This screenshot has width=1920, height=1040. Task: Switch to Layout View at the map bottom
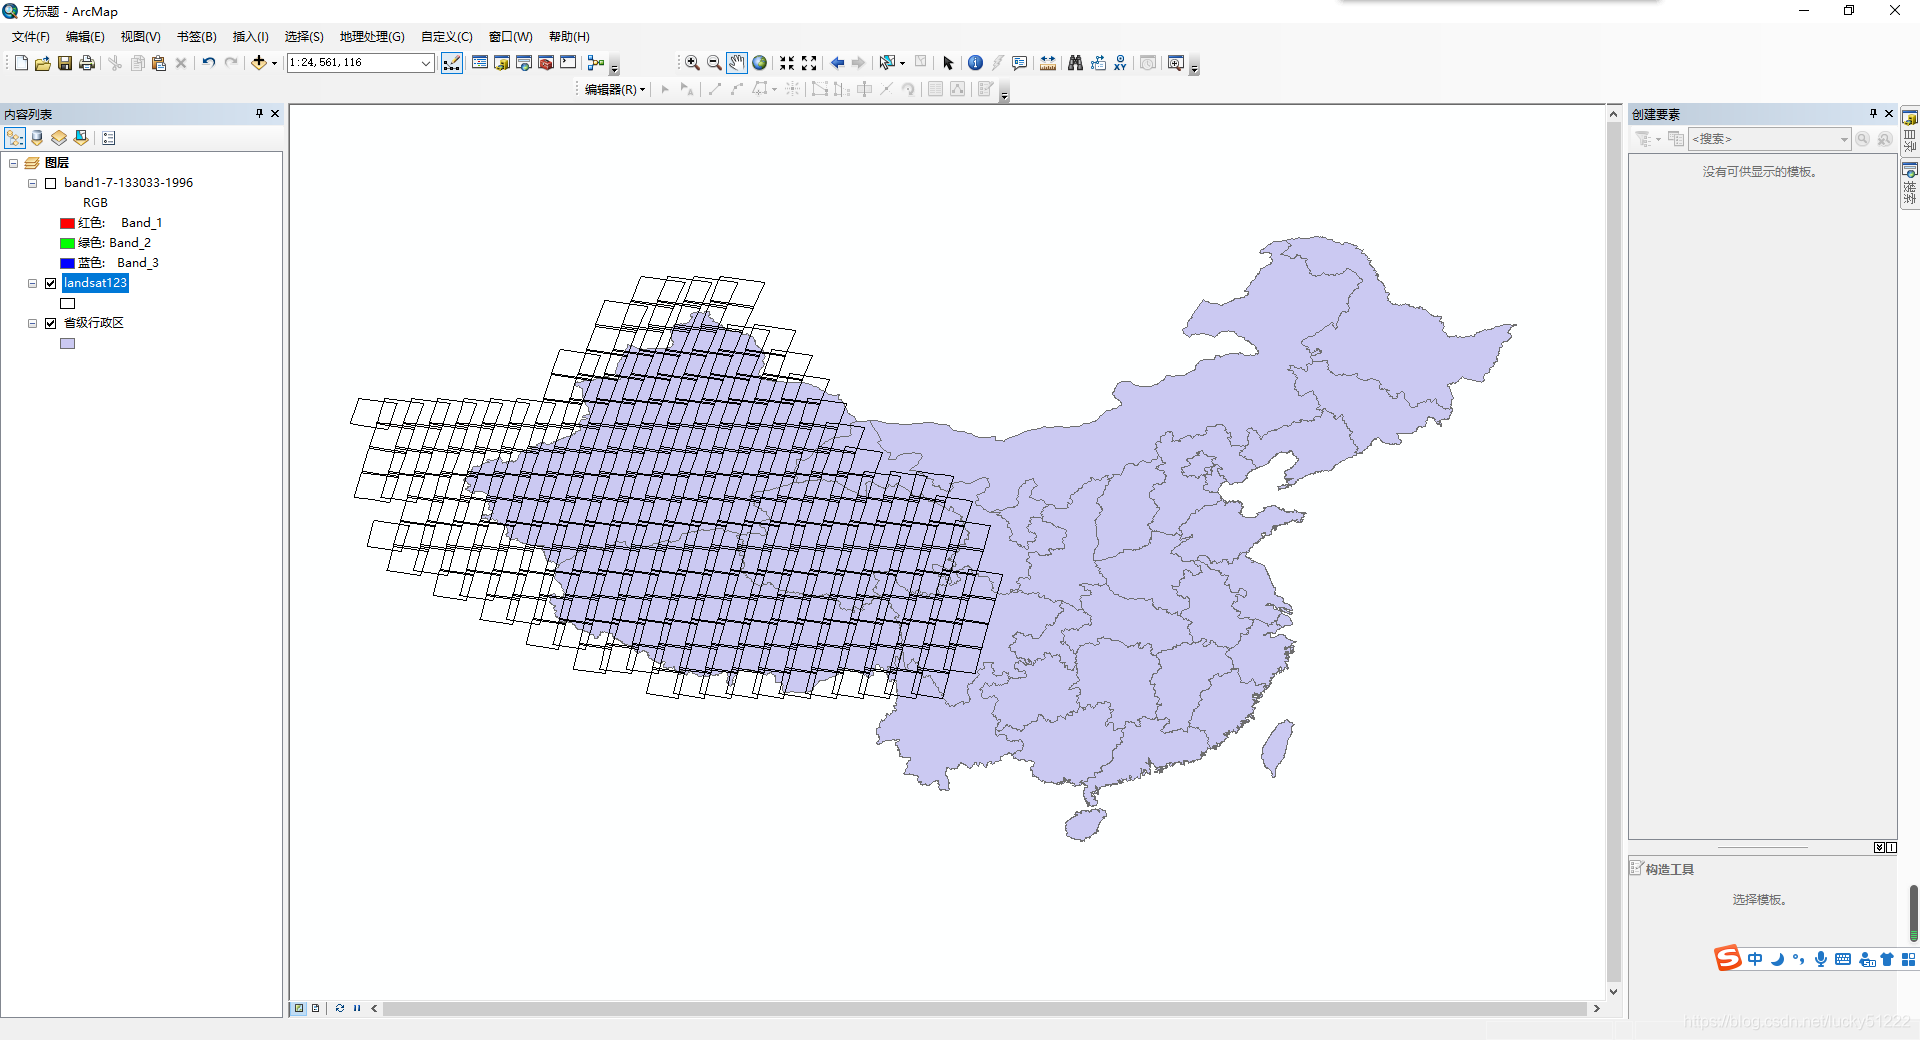[316, 1008]
